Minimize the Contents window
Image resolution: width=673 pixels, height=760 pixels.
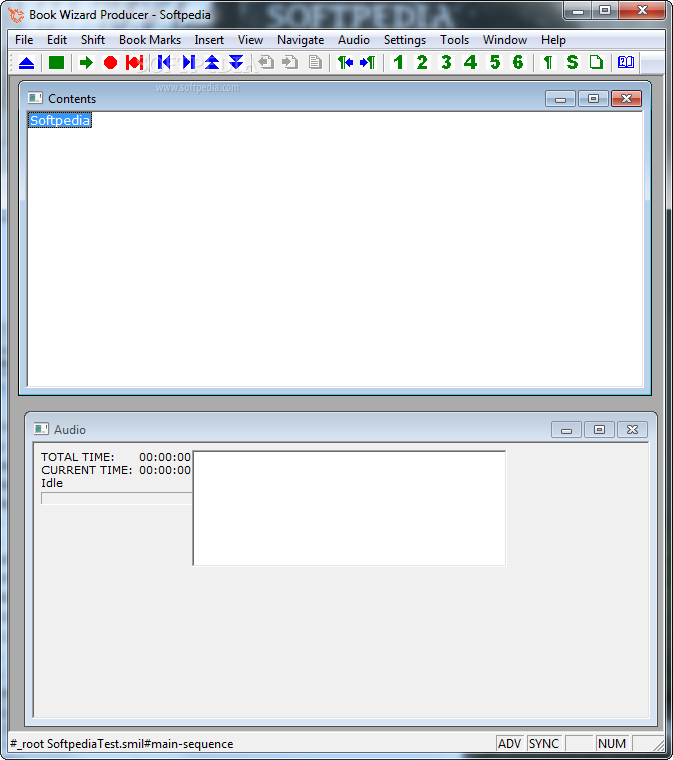click(561, 99)
